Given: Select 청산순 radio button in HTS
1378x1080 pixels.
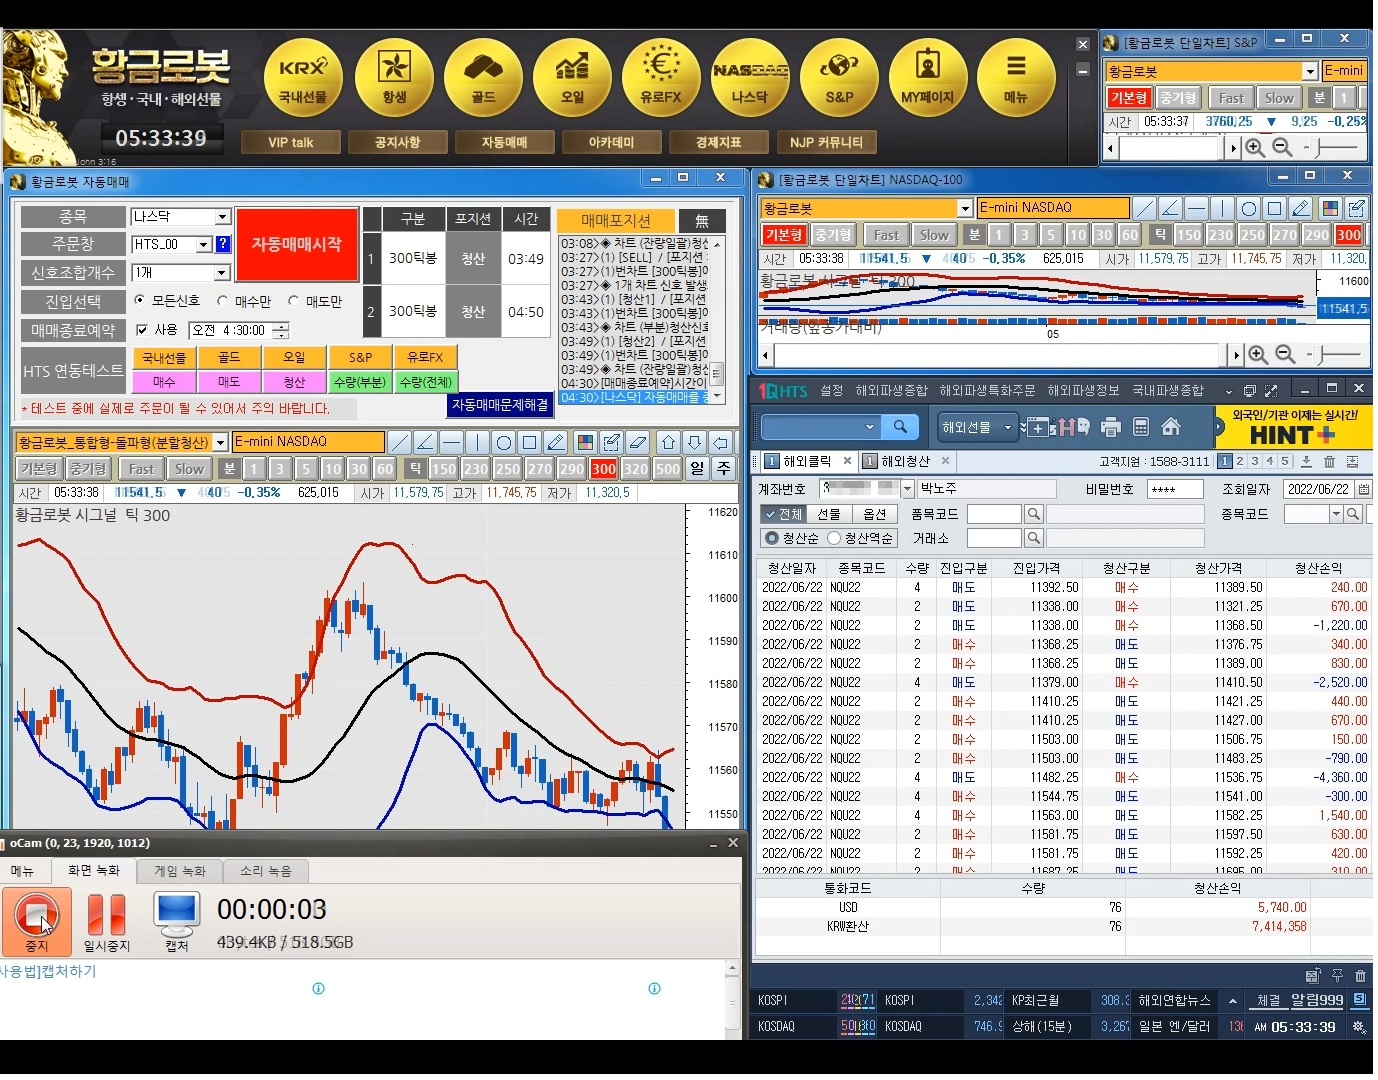Looking at the screenshot, I should click(x=771, y=538).
